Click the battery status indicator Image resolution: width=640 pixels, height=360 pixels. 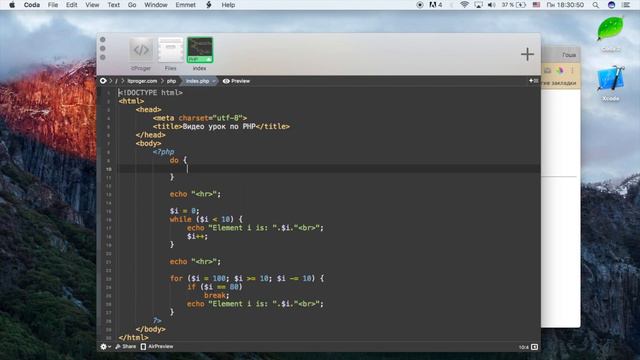[513, 5]
